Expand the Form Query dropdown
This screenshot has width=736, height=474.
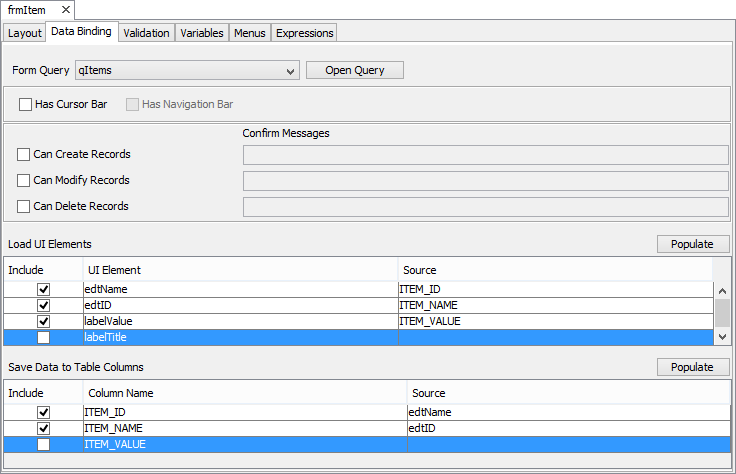click(291, 71)
